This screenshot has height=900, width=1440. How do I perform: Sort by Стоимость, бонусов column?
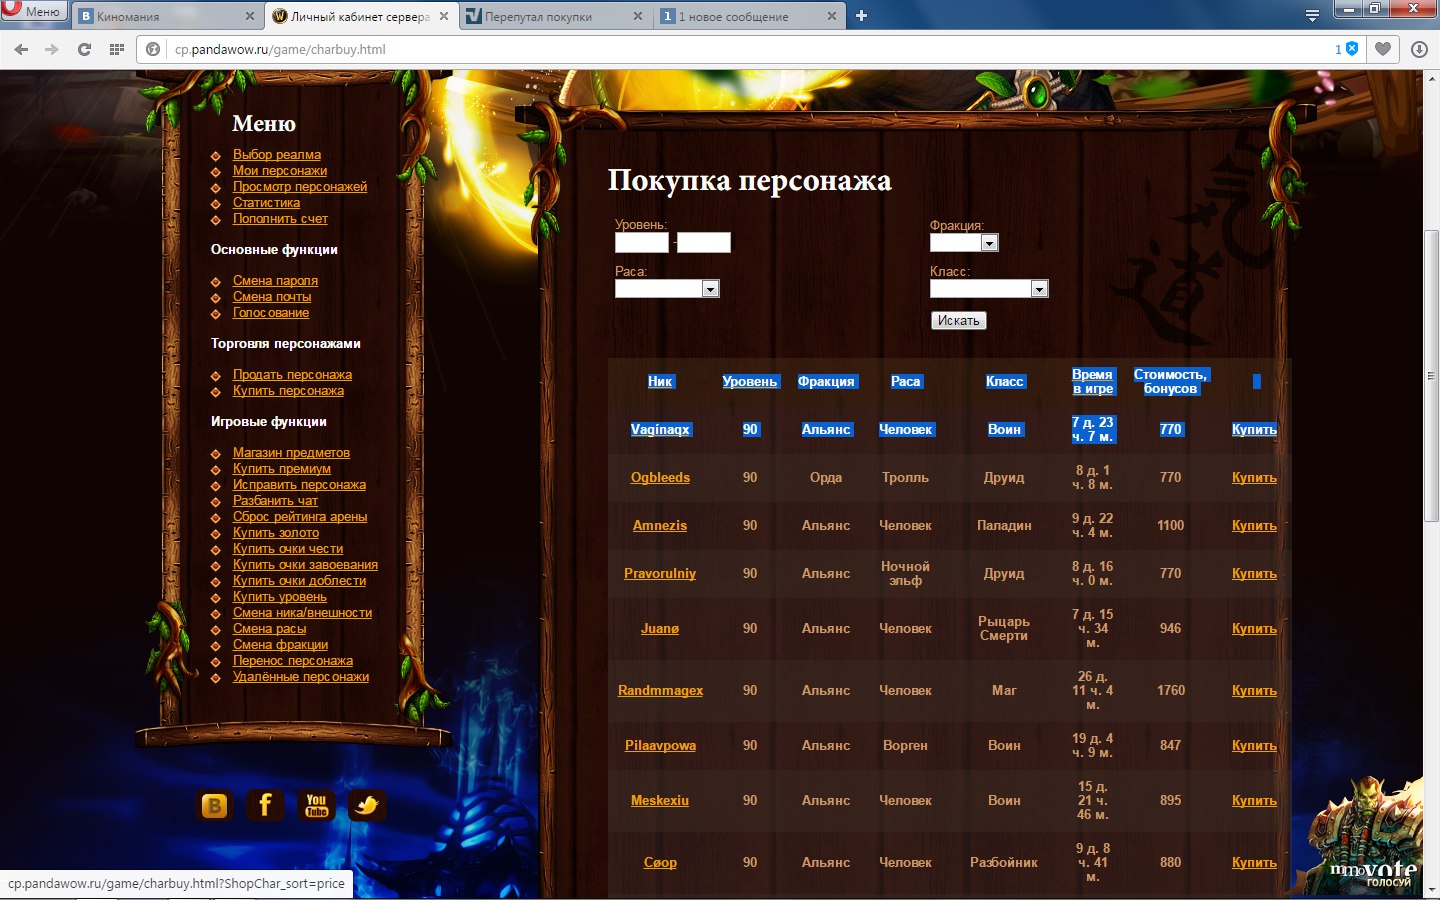point(1171,381)
